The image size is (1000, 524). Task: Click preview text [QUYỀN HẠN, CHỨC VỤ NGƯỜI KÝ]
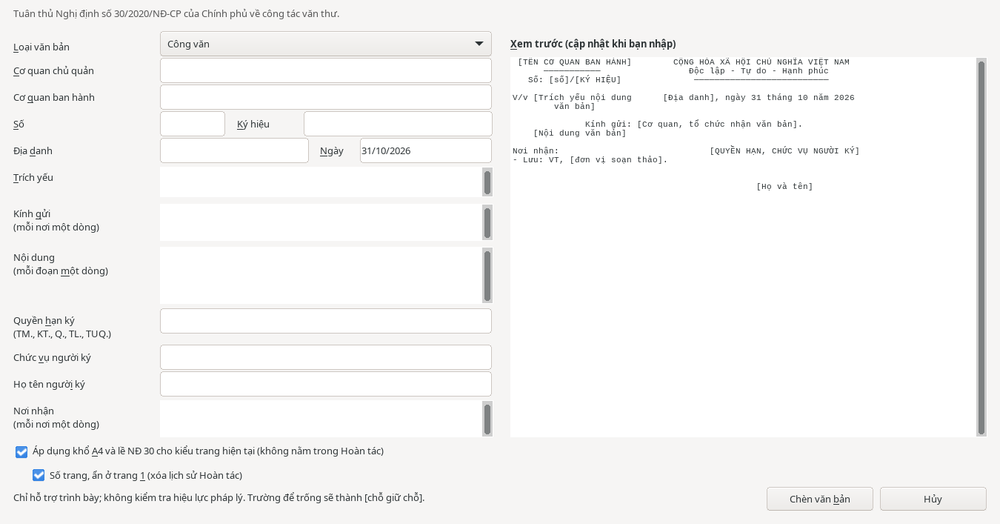click(784, 151)
